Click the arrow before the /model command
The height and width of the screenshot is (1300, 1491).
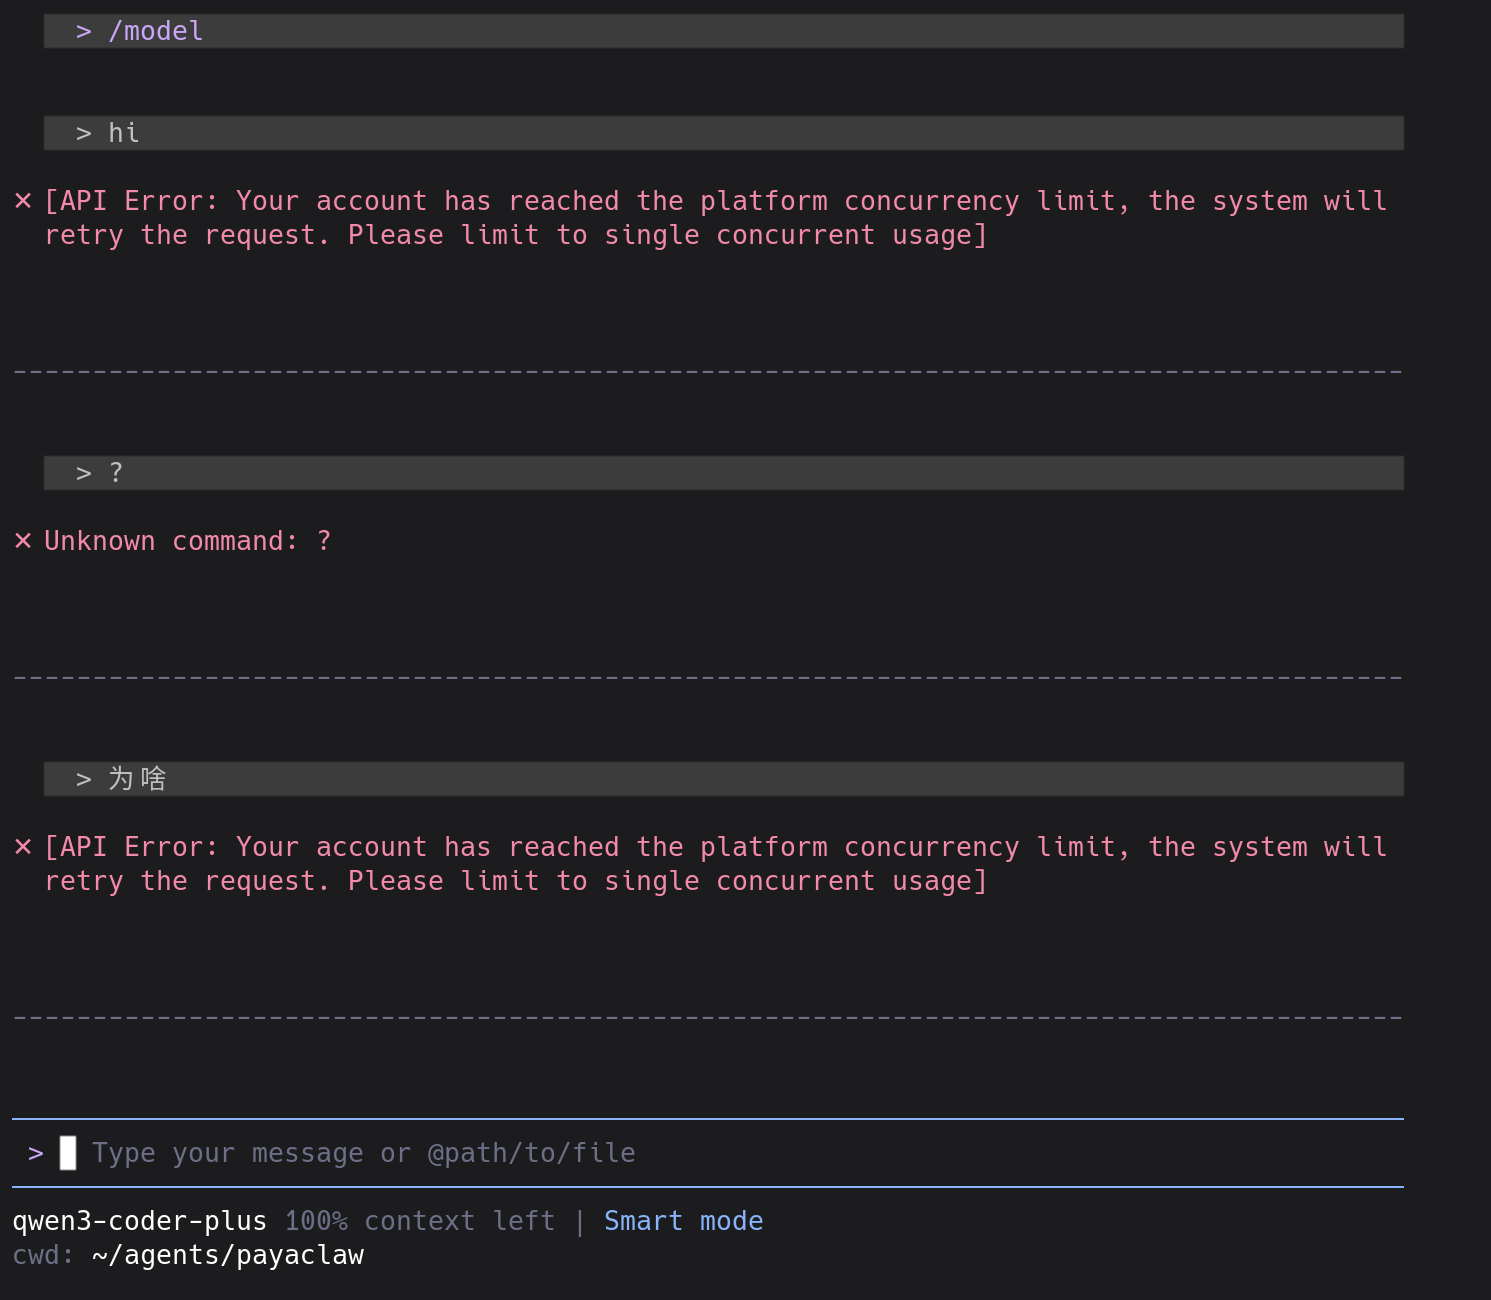(x=84, y=31)
